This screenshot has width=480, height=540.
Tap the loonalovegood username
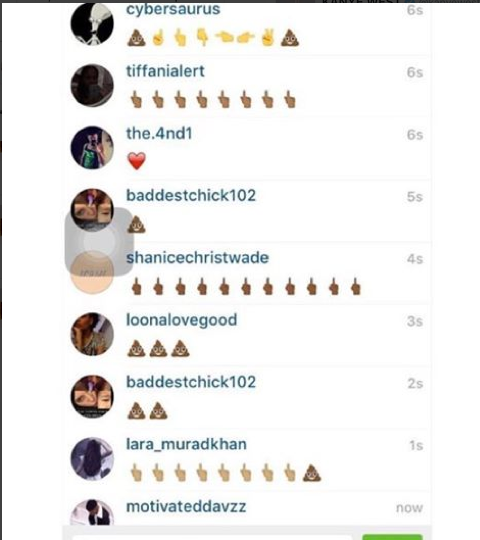[x=181, y=320]
